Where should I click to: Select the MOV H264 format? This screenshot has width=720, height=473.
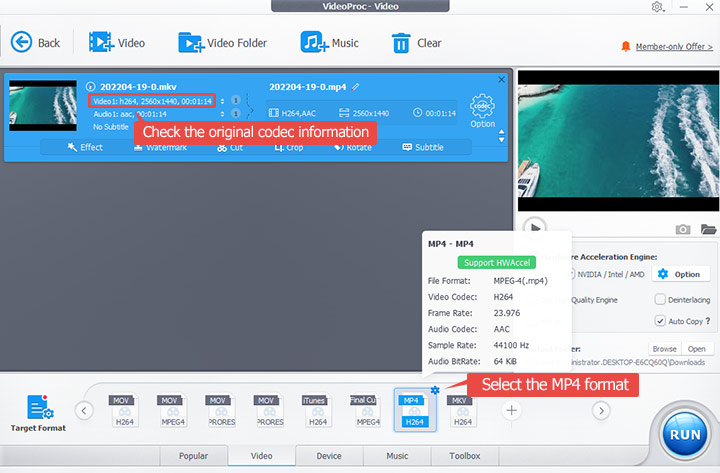click(124, 411)
